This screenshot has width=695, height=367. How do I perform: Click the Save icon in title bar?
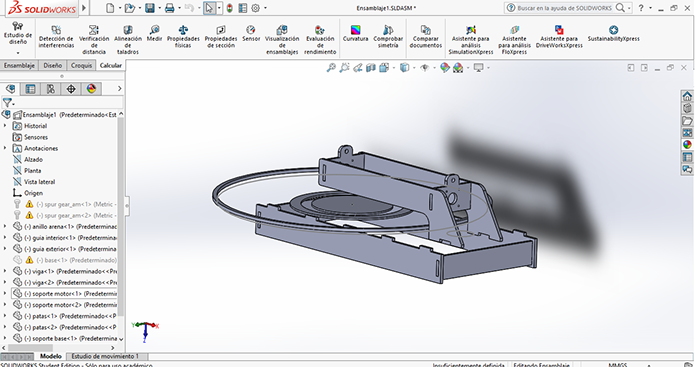pos(150,8)
